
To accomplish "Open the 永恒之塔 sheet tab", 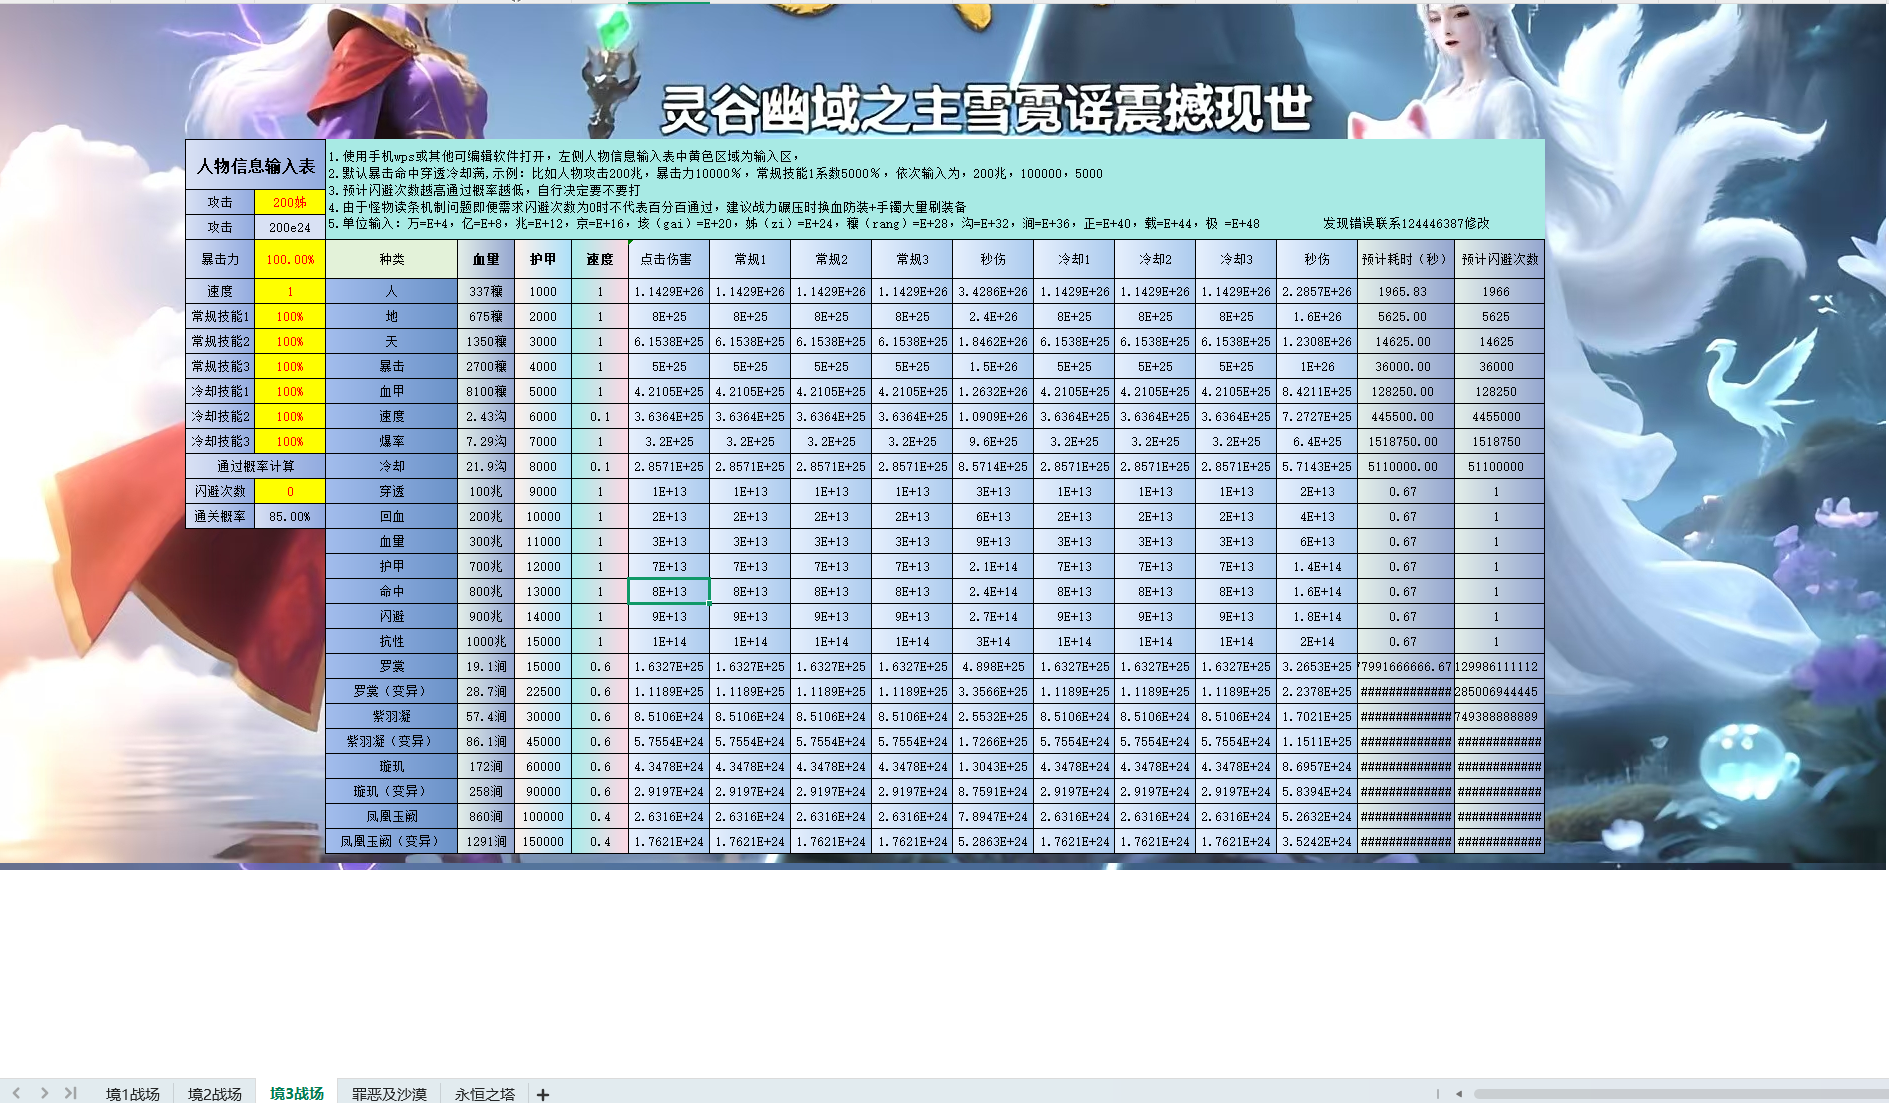I will coord(485,1094).
